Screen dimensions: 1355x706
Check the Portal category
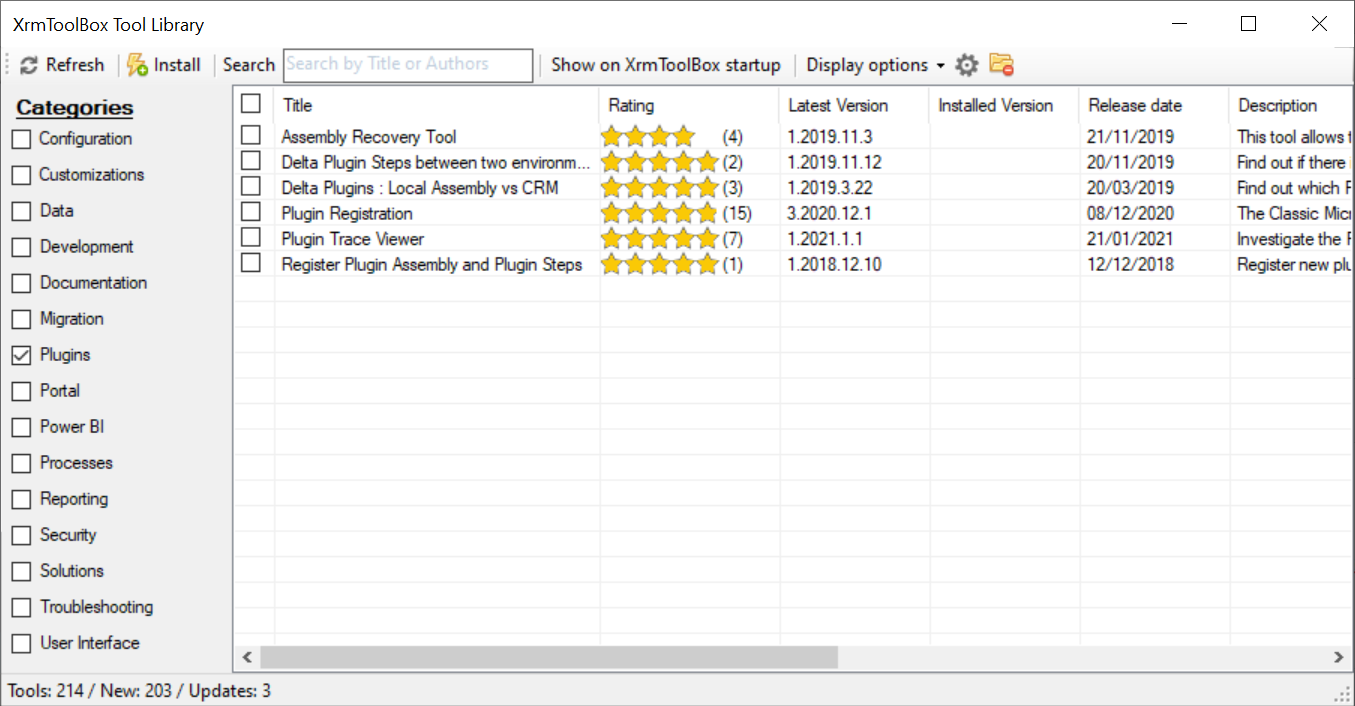(21, 391)
